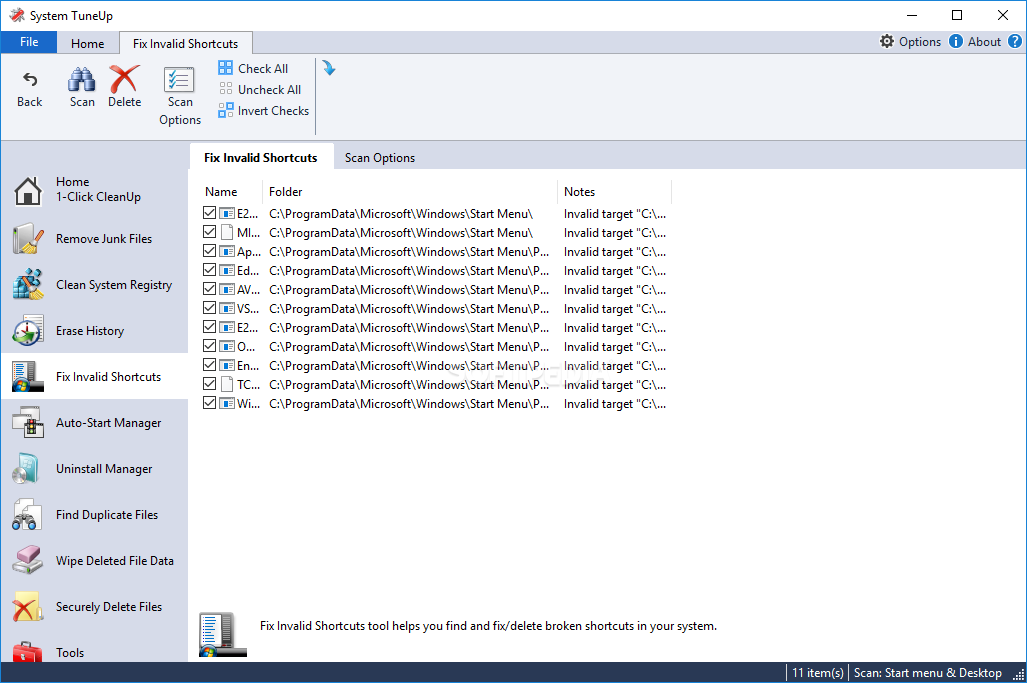Open Auto-Start Manager sidebar icon
1027x683 pixels.
coord(28,422)
